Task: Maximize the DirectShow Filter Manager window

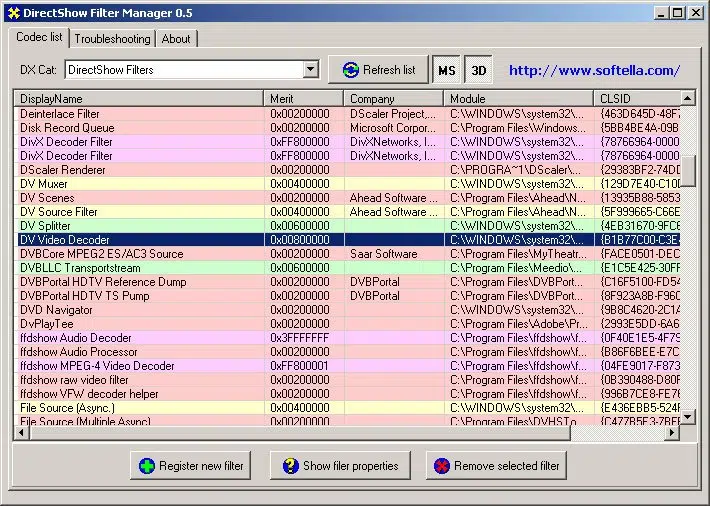Action: (x=678, y=13)
